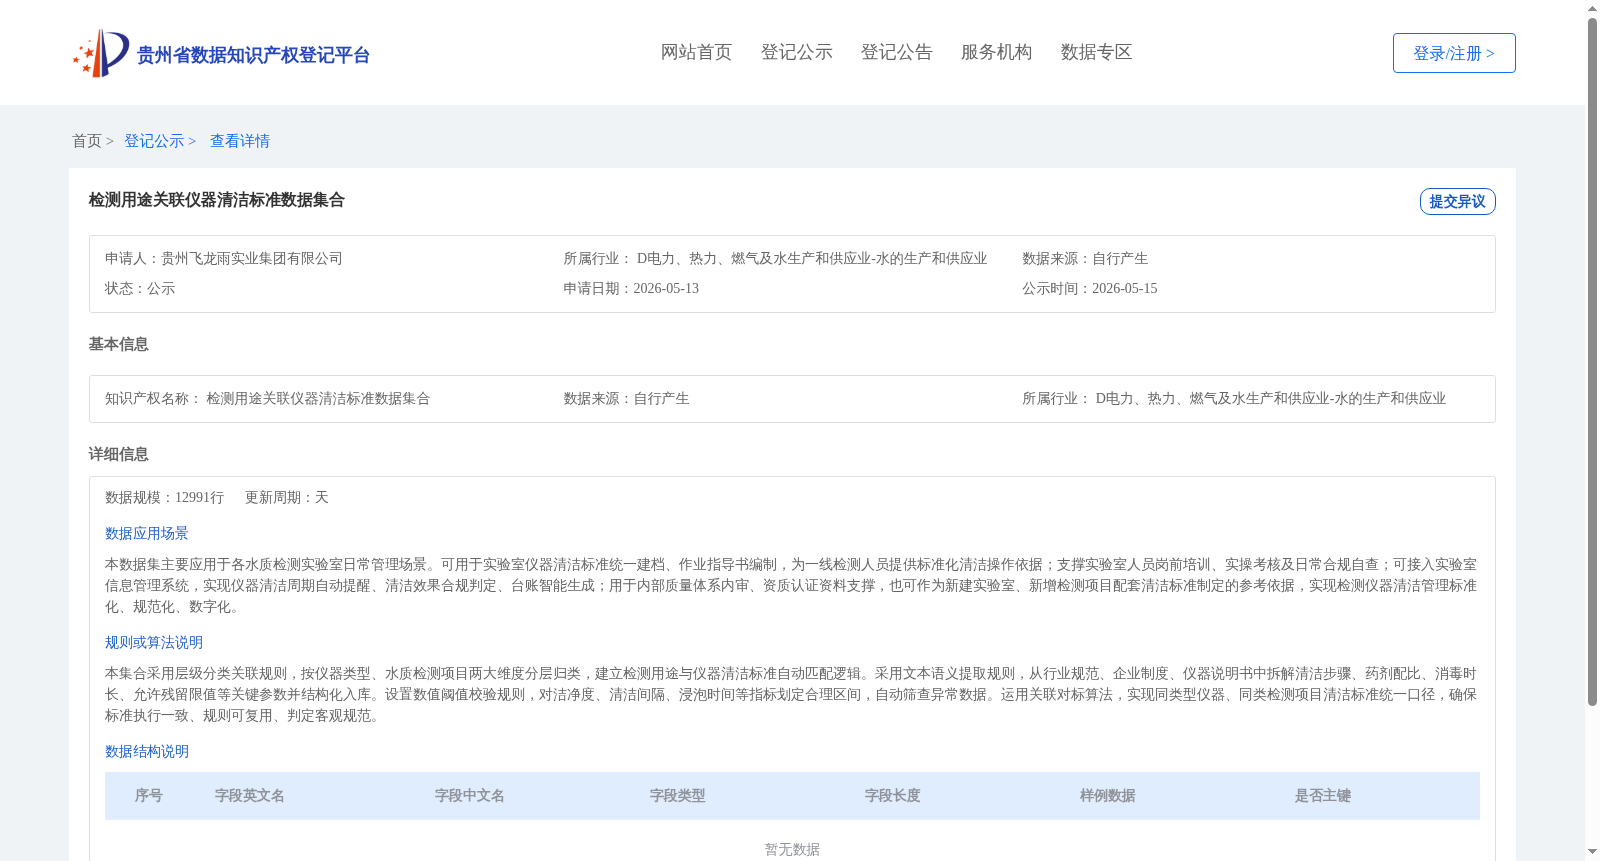Click the 字段中文名 column header

(x=470, y=796)
